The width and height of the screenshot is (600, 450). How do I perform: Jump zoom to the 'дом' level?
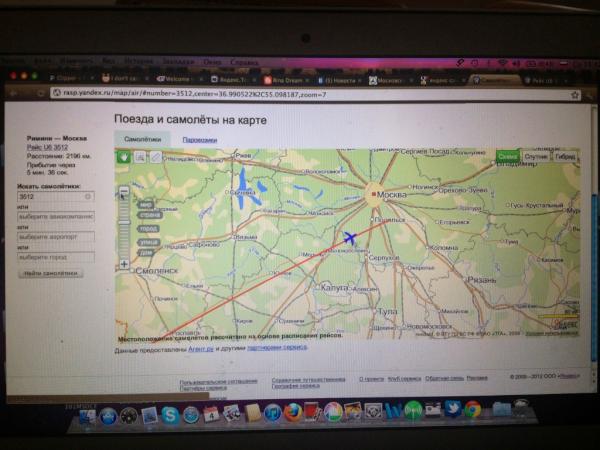[x=146, y=253]
